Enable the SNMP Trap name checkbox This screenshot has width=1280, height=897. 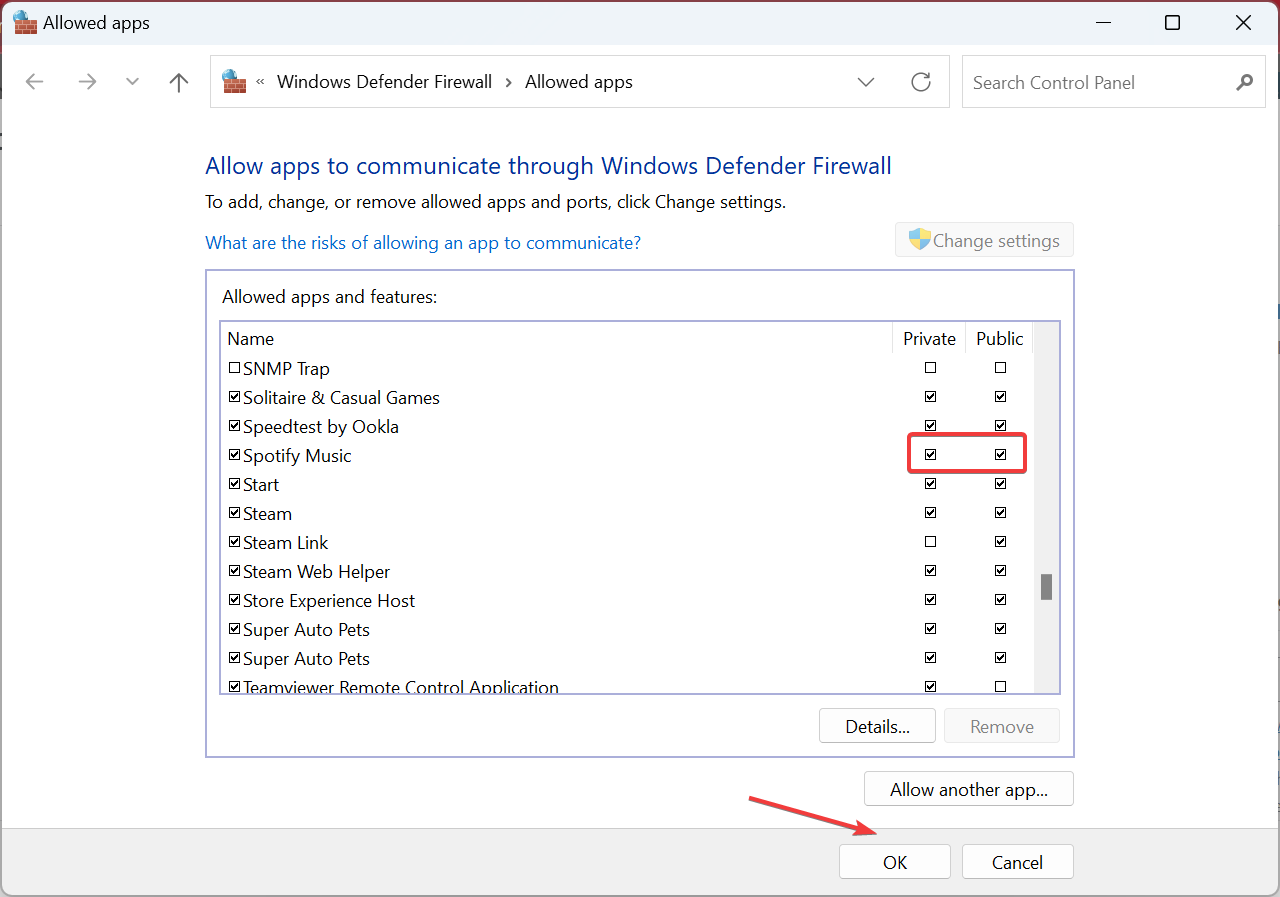tap(235, 368)
